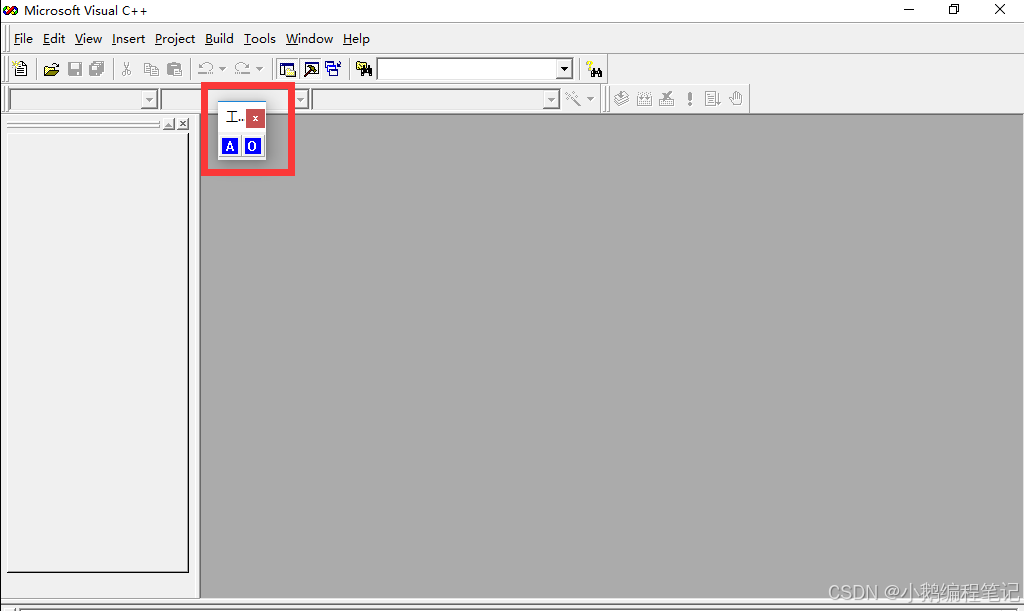Open the Window menu
Image resolution: width=1024 pixels, height=611 pixels.
(309, 39)
